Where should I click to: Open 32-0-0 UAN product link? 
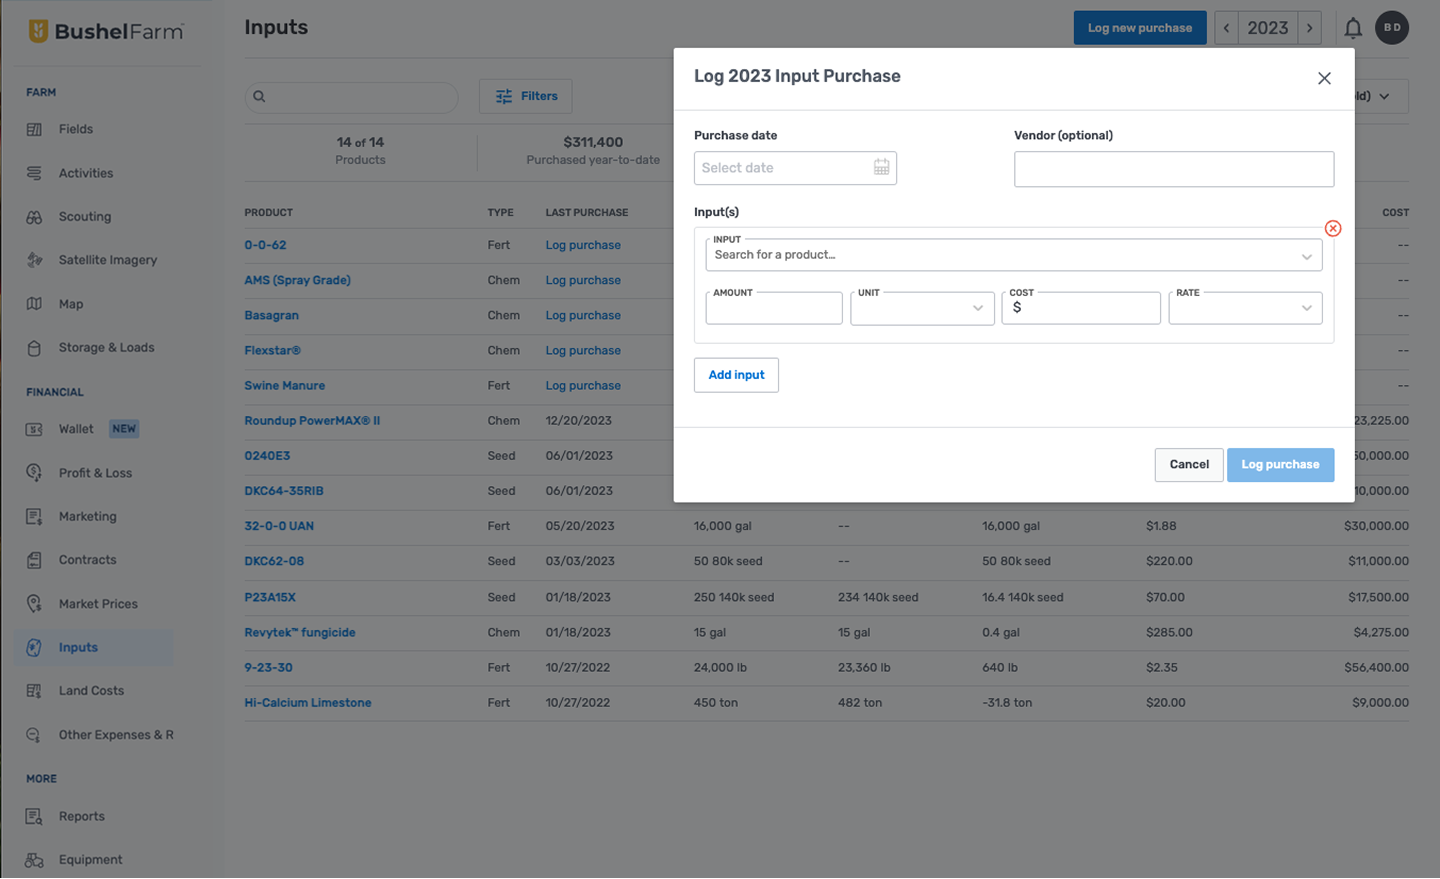(x=279, y=526)
